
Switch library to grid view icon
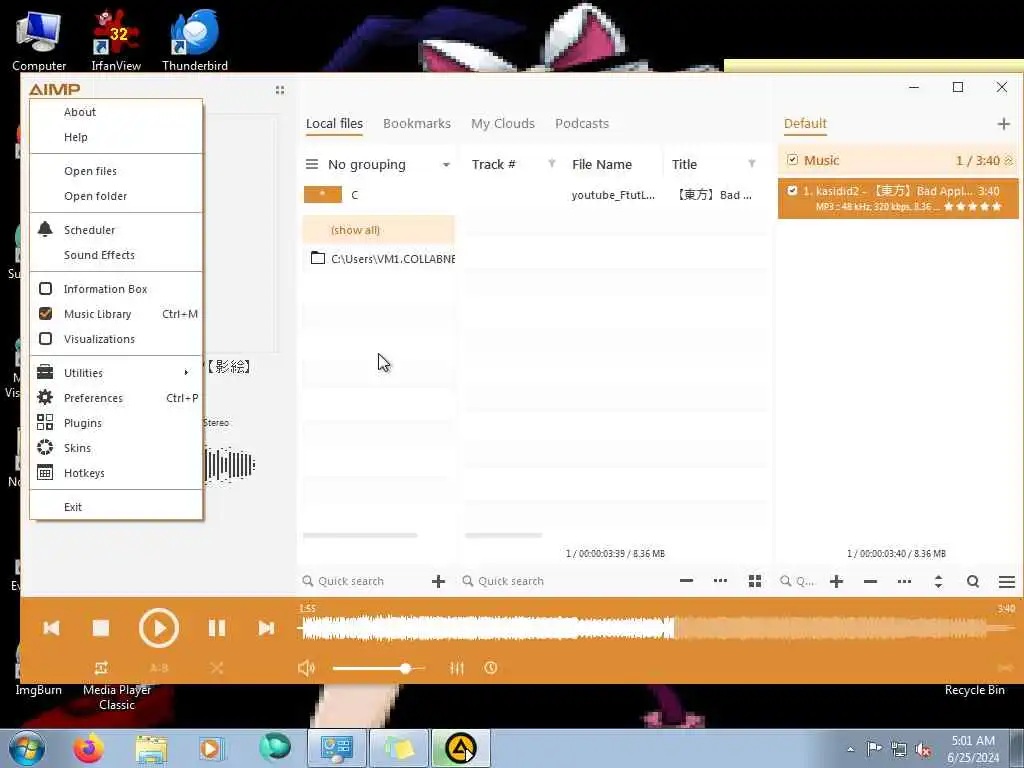pos(755,581)
